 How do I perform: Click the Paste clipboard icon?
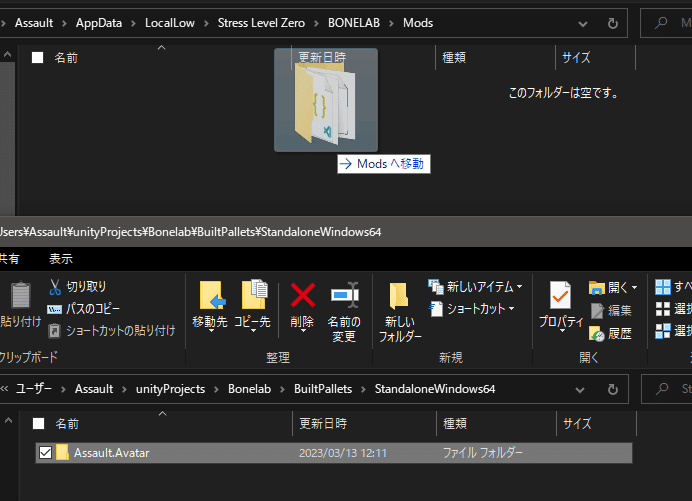20,295
